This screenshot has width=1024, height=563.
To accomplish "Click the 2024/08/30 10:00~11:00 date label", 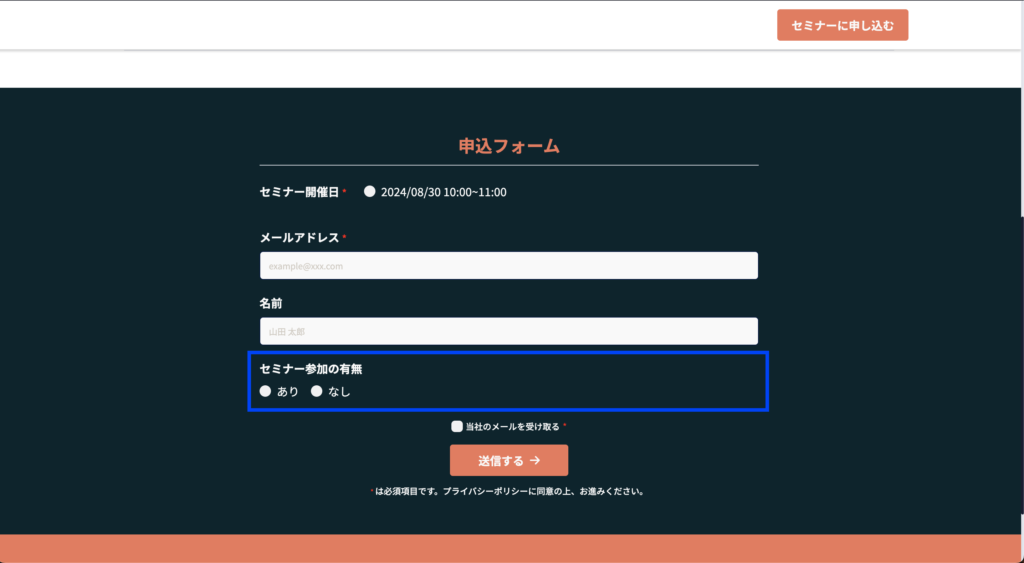I will click(443, 192).
